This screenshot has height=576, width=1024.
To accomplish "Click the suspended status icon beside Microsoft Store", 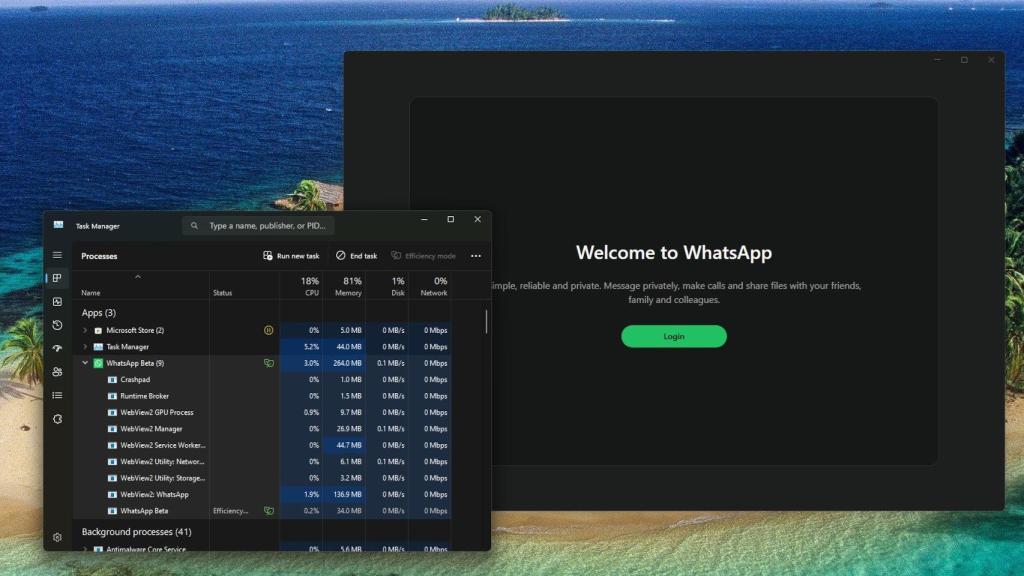I will coord(268,330).
